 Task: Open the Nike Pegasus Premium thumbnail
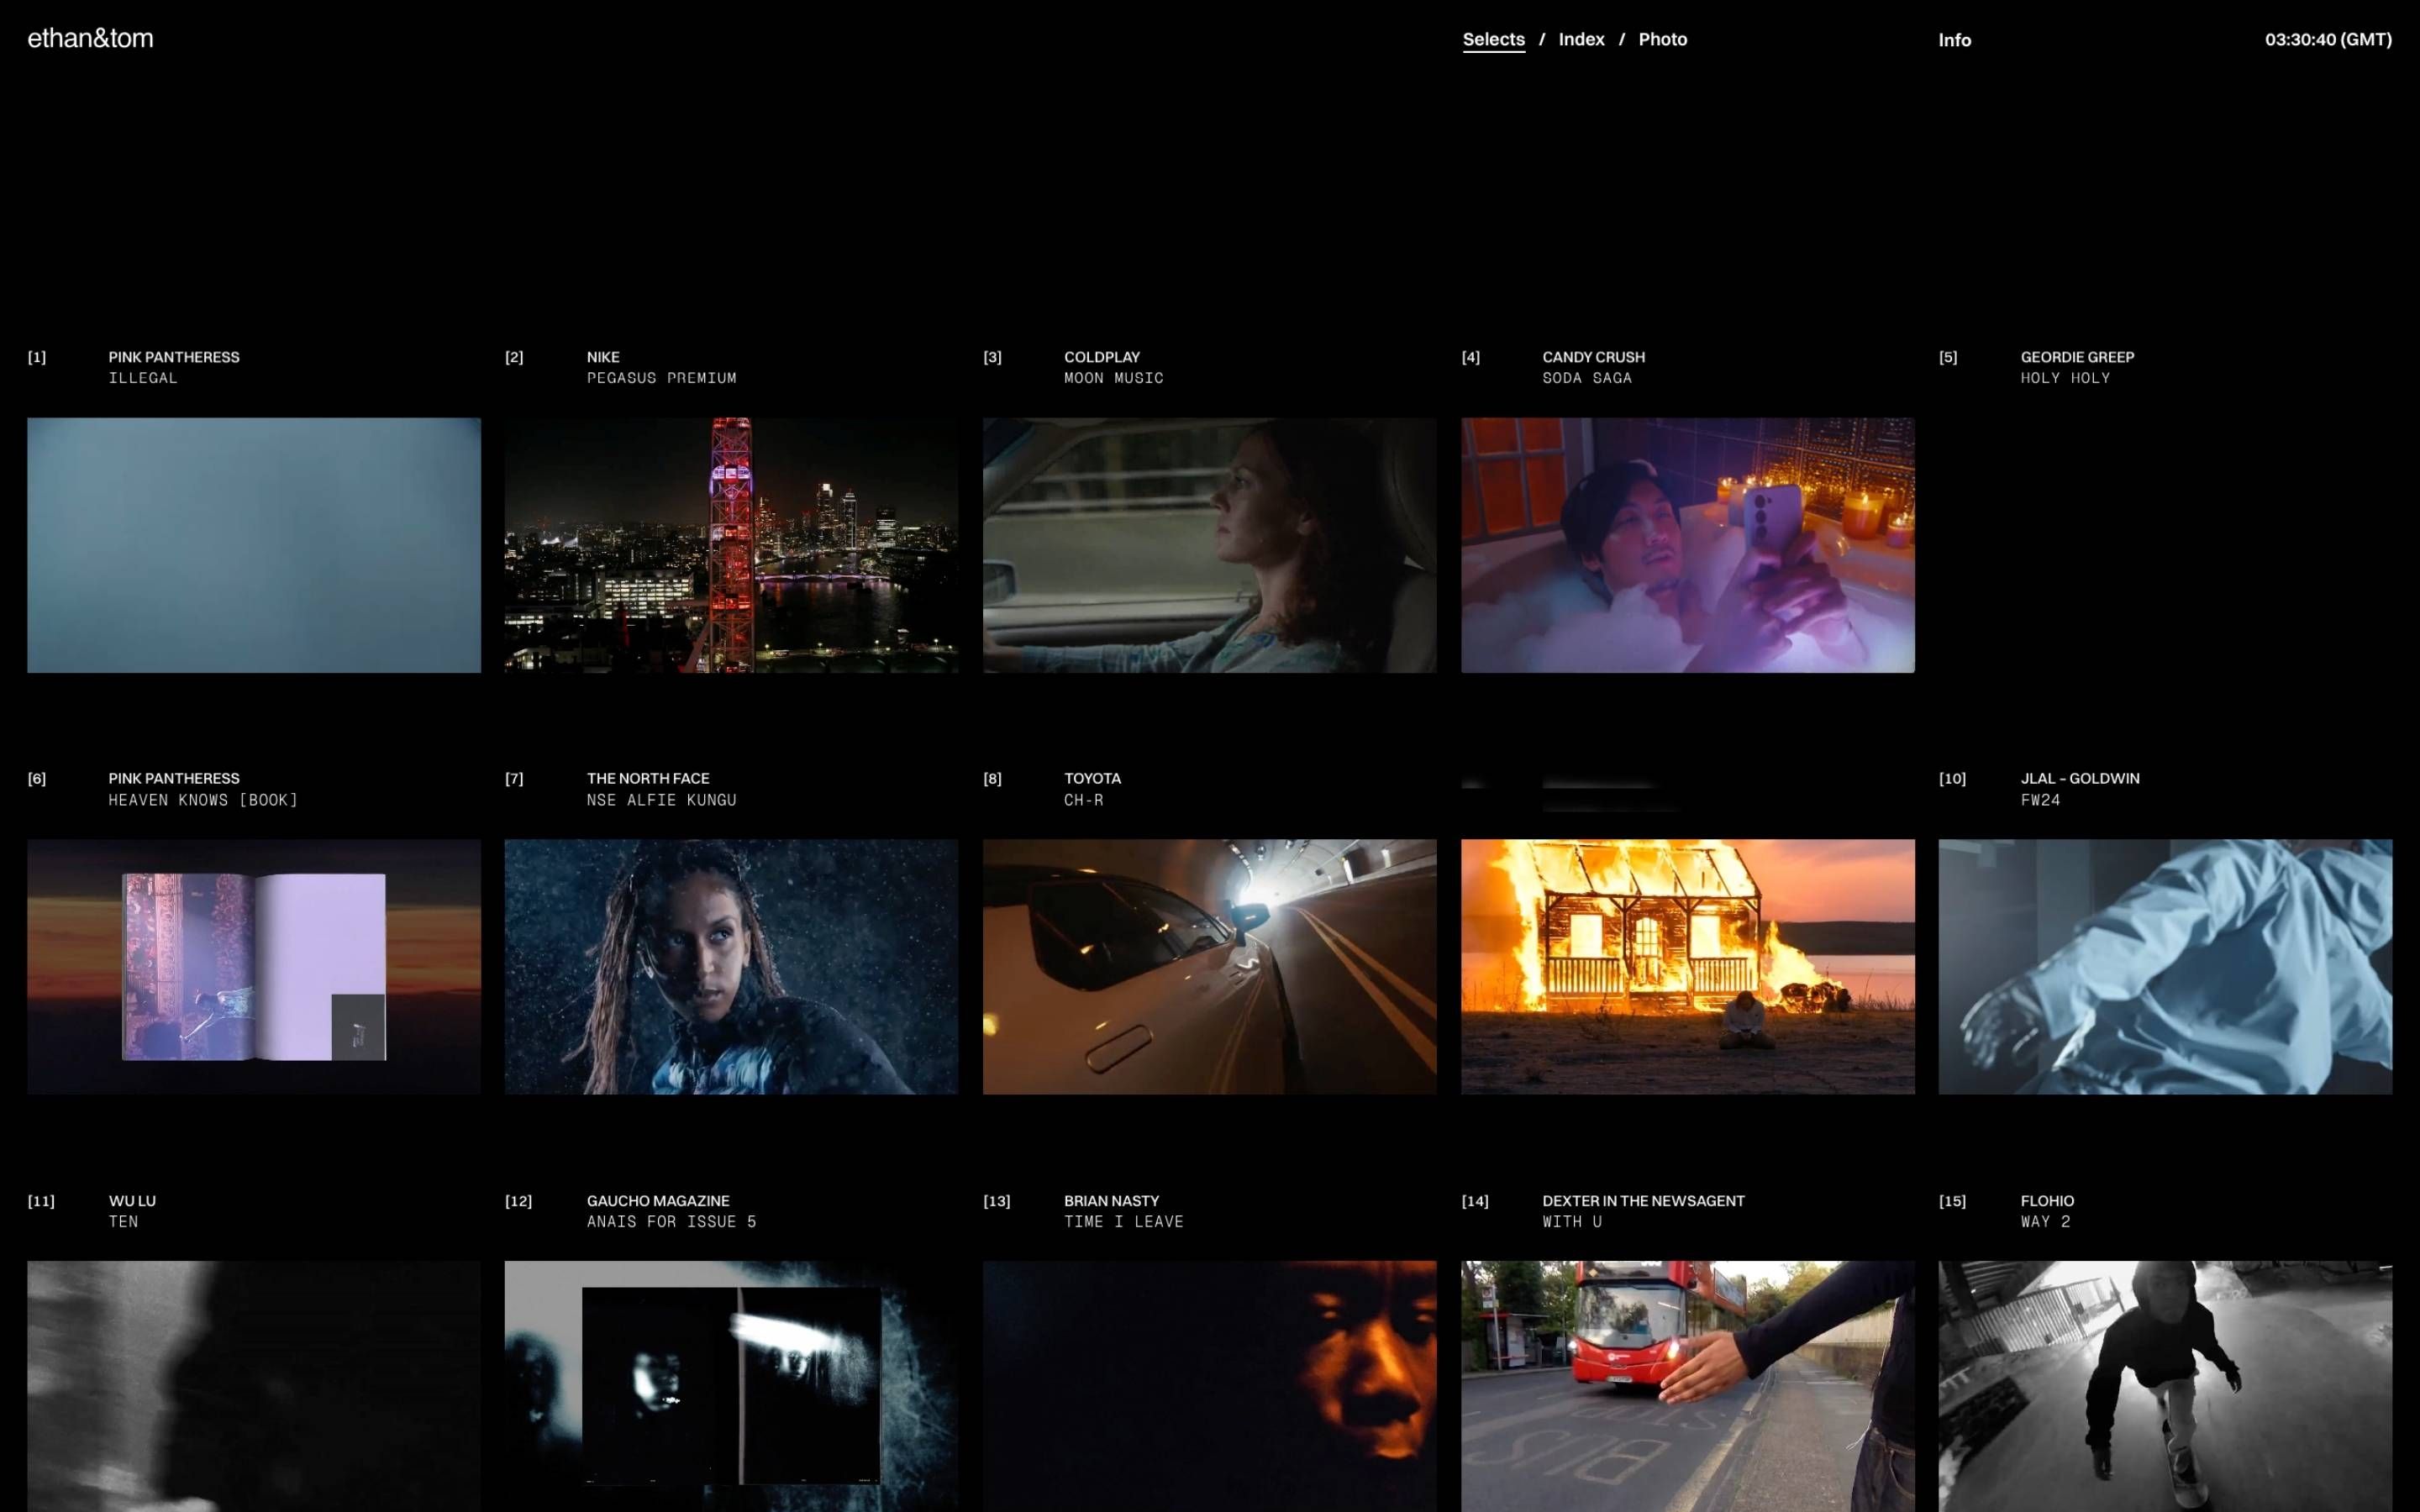[x=731, y=545]
